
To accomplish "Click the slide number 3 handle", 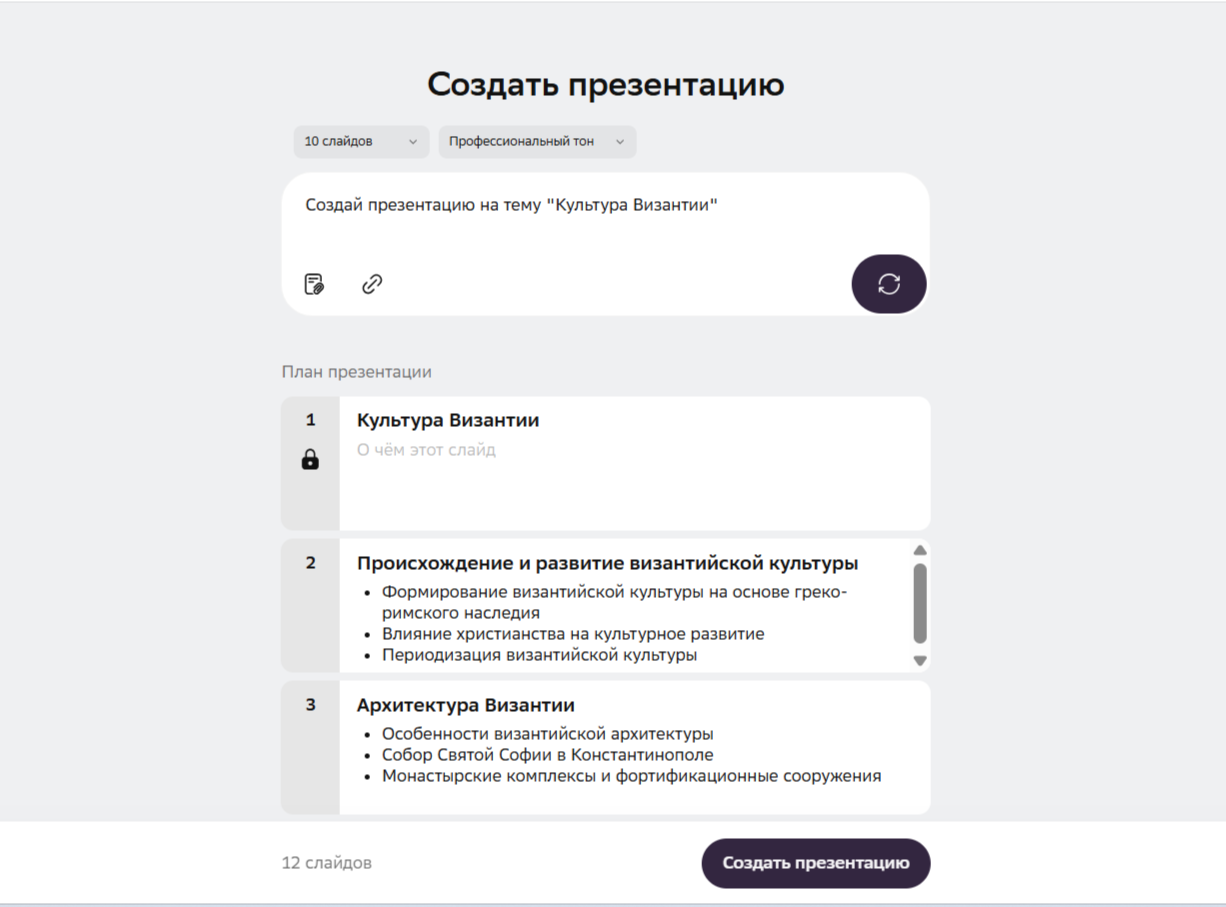I will click(x=310, y=705).
